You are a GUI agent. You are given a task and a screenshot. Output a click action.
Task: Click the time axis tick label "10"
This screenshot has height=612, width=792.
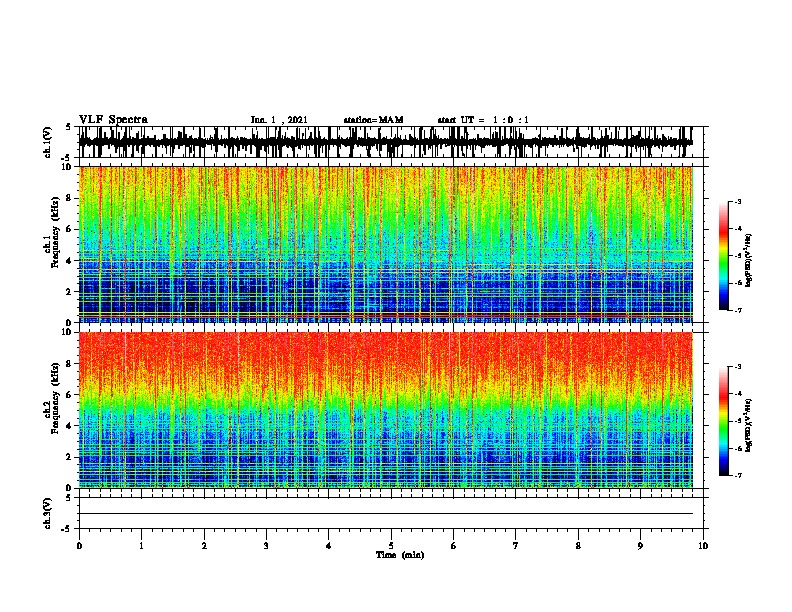703,546
